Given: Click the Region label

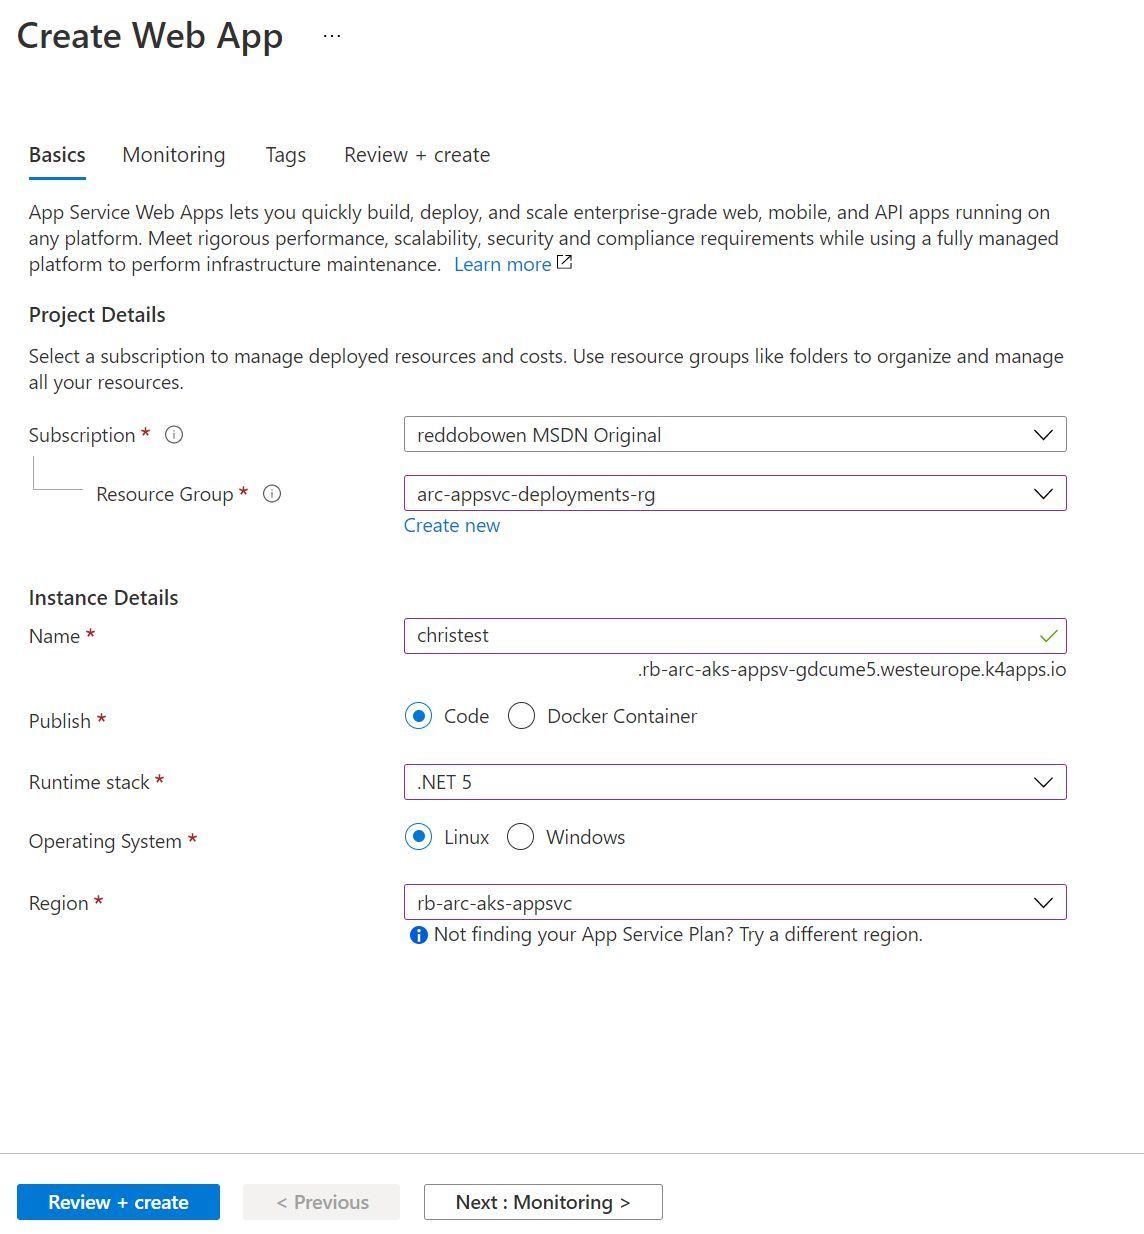Looking at the screenshot, I should [59, 903].
